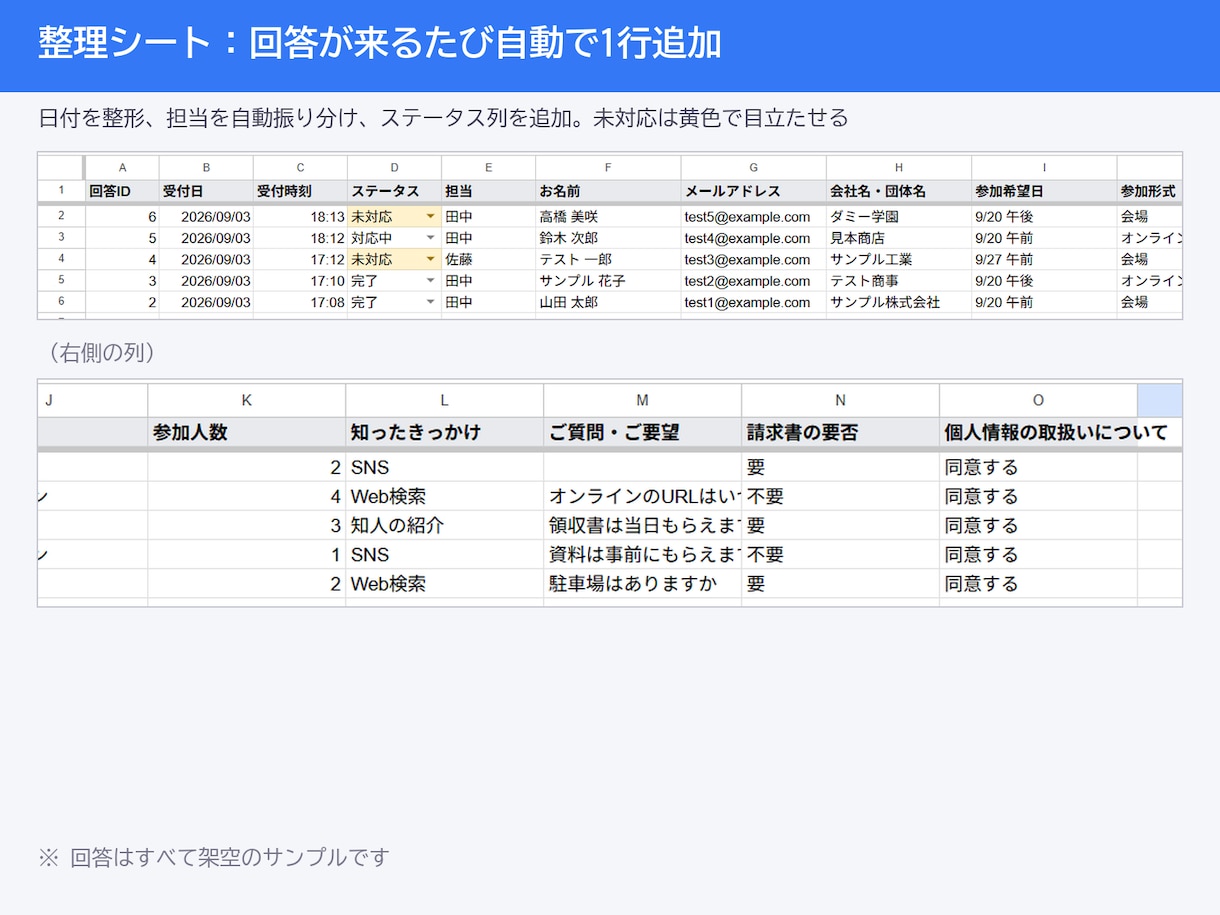
Task: Click the 回答ID header cell
Action: pyautogui.click(x=122, y=191)
